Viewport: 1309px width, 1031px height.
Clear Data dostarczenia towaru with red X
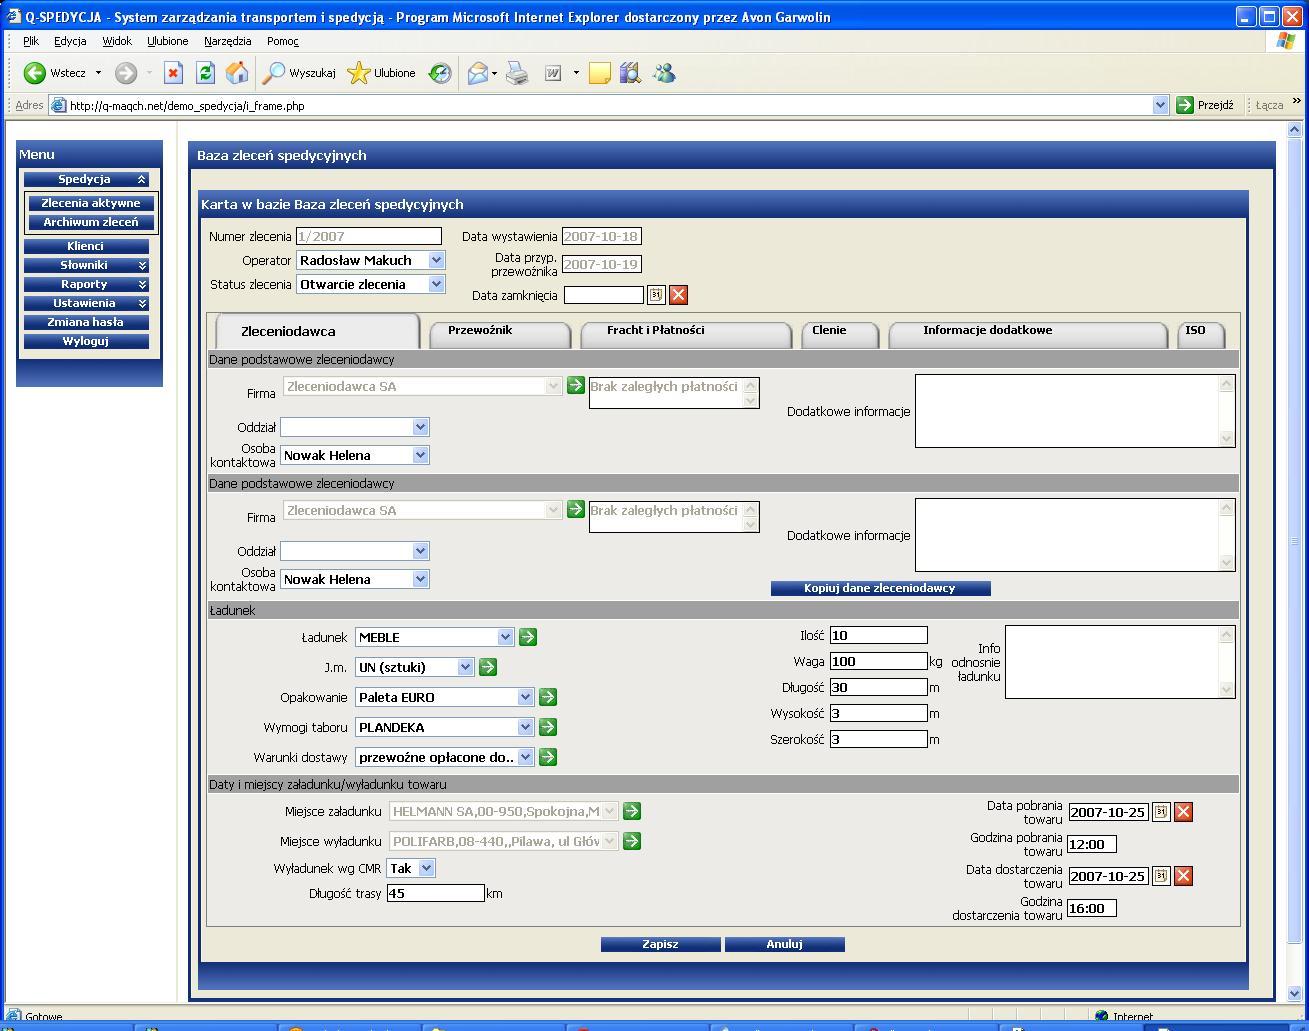click(x=1183, y=876)
